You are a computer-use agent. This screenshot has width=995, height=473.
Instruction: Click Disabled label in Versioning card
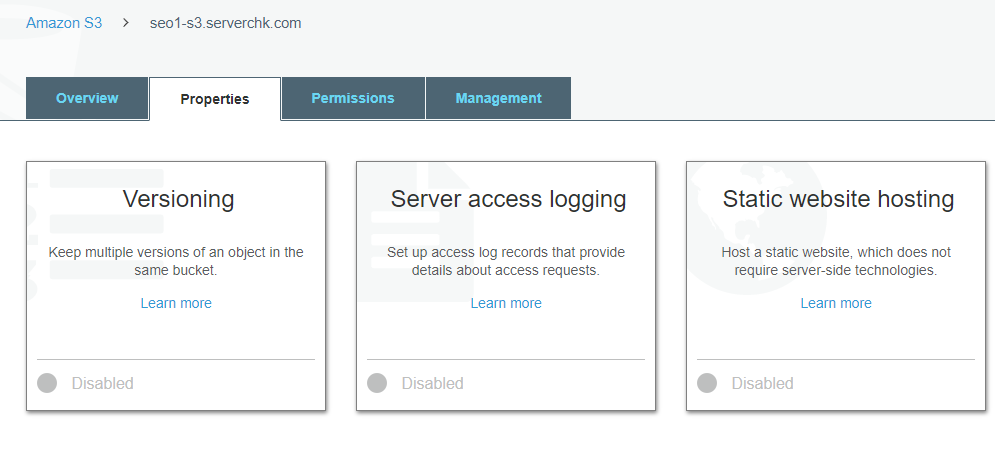(x=103, y=383)
